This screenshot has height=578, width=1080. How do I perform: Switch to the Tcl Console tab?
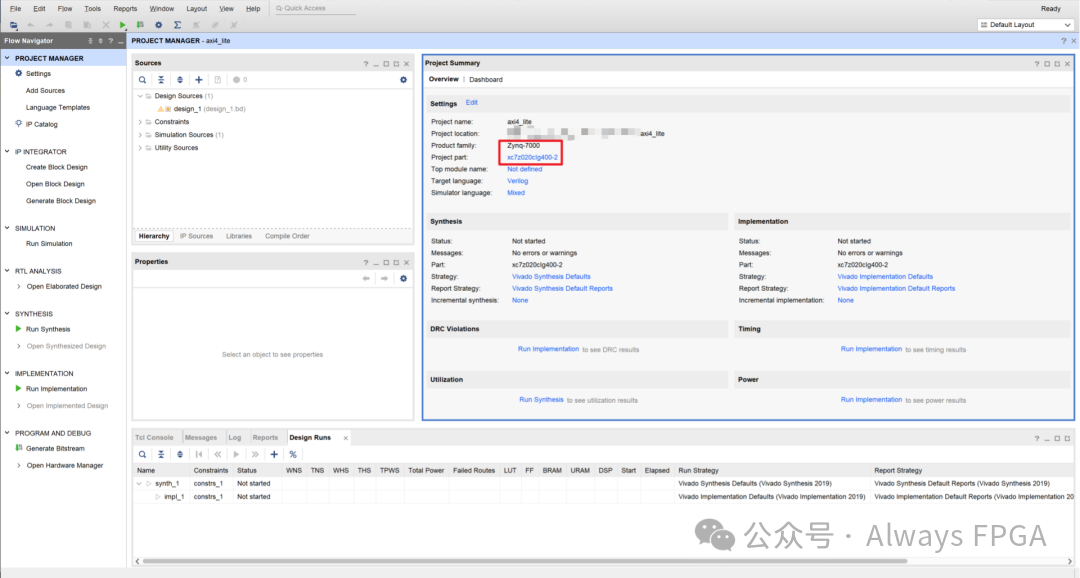(154, 437)
